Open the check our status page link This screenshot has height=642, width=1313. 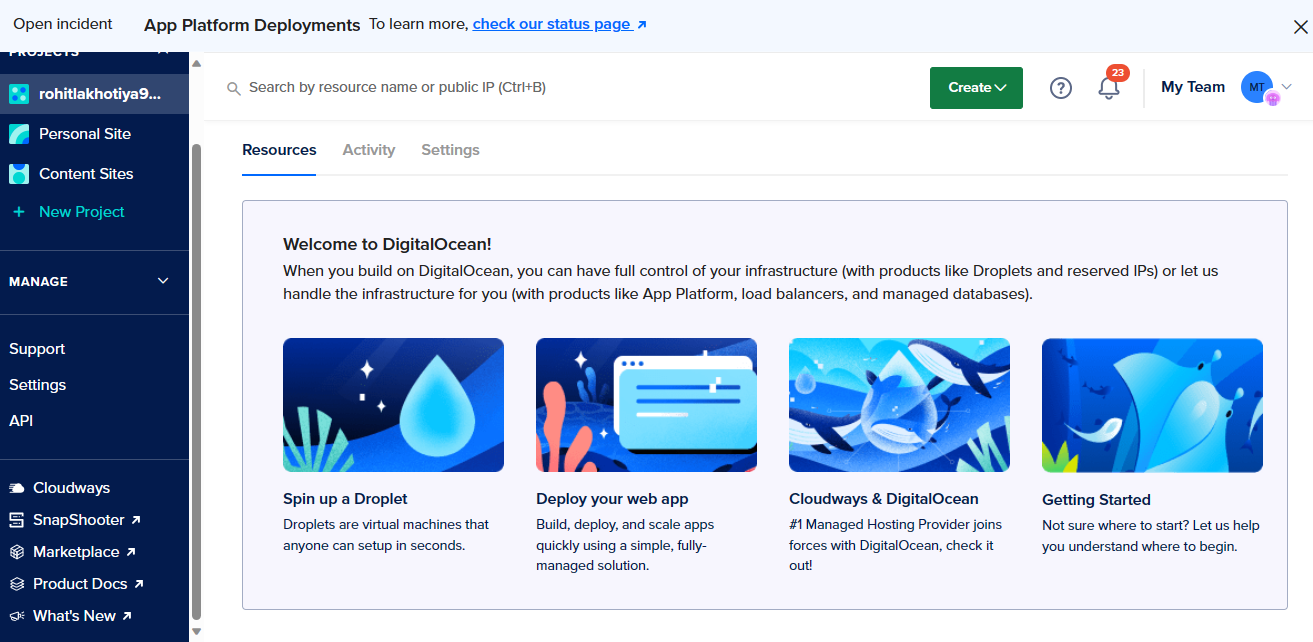553,24
